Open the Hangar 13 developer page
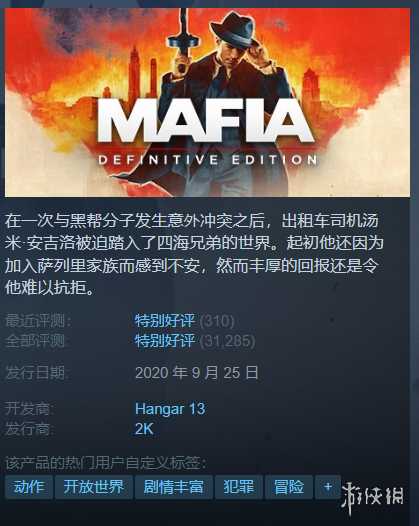Screen dimensions: 419x526 (170, 409)
